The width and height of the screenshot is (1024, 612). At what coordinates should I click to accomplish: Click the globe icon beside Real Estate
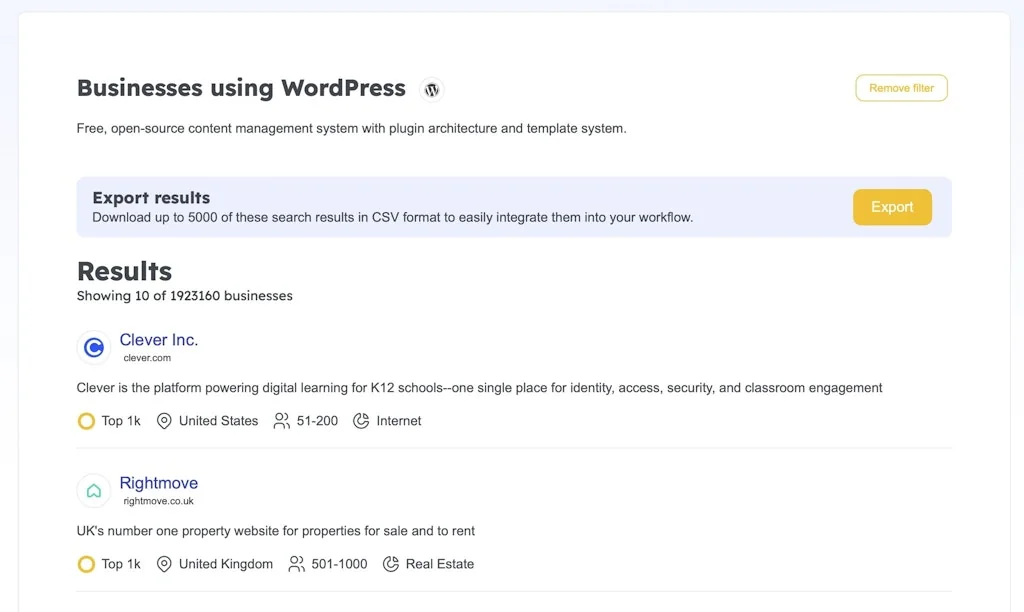pyautogui.click(x=391, y=564)
